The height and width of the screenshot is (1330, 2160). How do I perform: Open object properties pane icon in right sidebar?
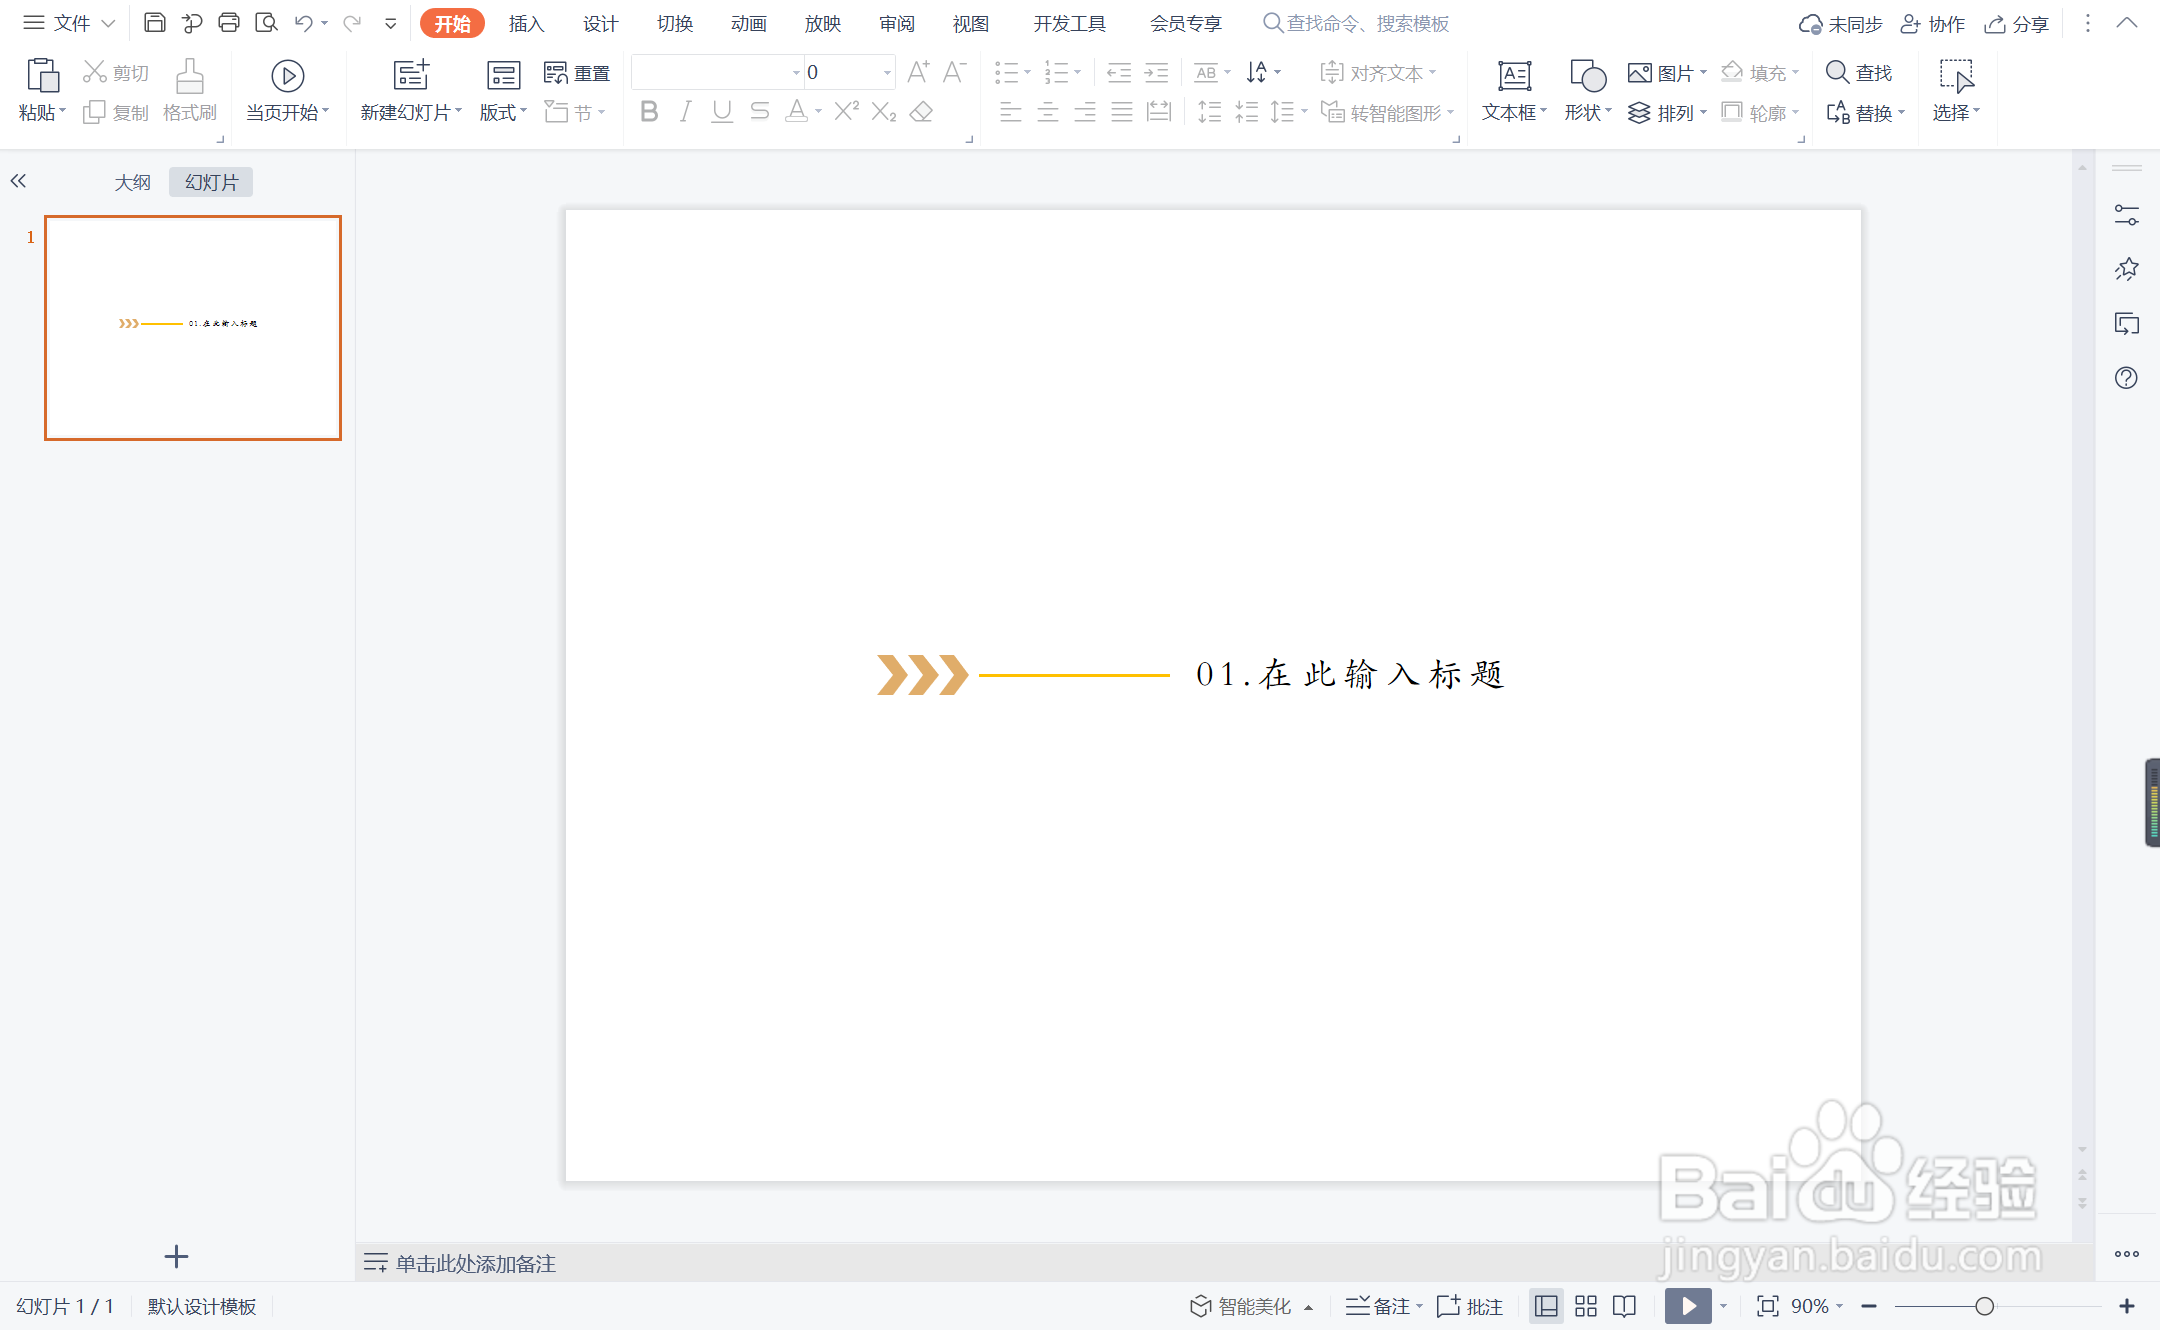point(2126,215)
